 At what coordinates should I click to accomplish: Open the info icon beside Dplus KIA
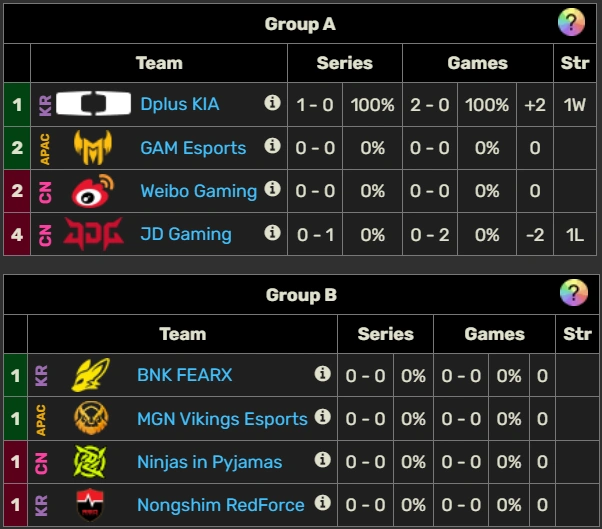(272, 103)
